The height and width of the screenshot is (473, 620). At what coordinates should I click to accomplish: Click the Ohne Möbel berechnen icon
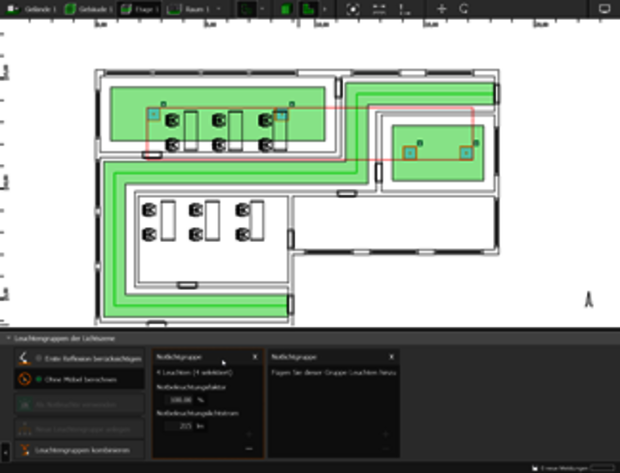click(x=24, y=379)
